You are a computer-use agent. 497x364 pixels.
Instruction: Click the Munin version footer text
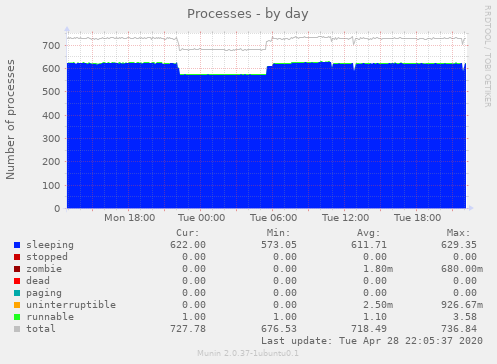point(248,353)
